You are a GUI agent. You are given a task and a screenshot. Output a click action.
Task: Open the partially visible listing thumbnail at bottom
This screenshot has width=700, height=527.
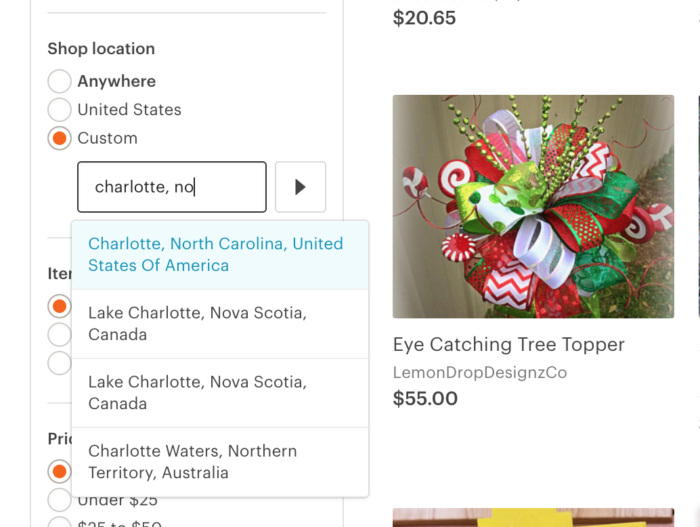coord(533,518)
